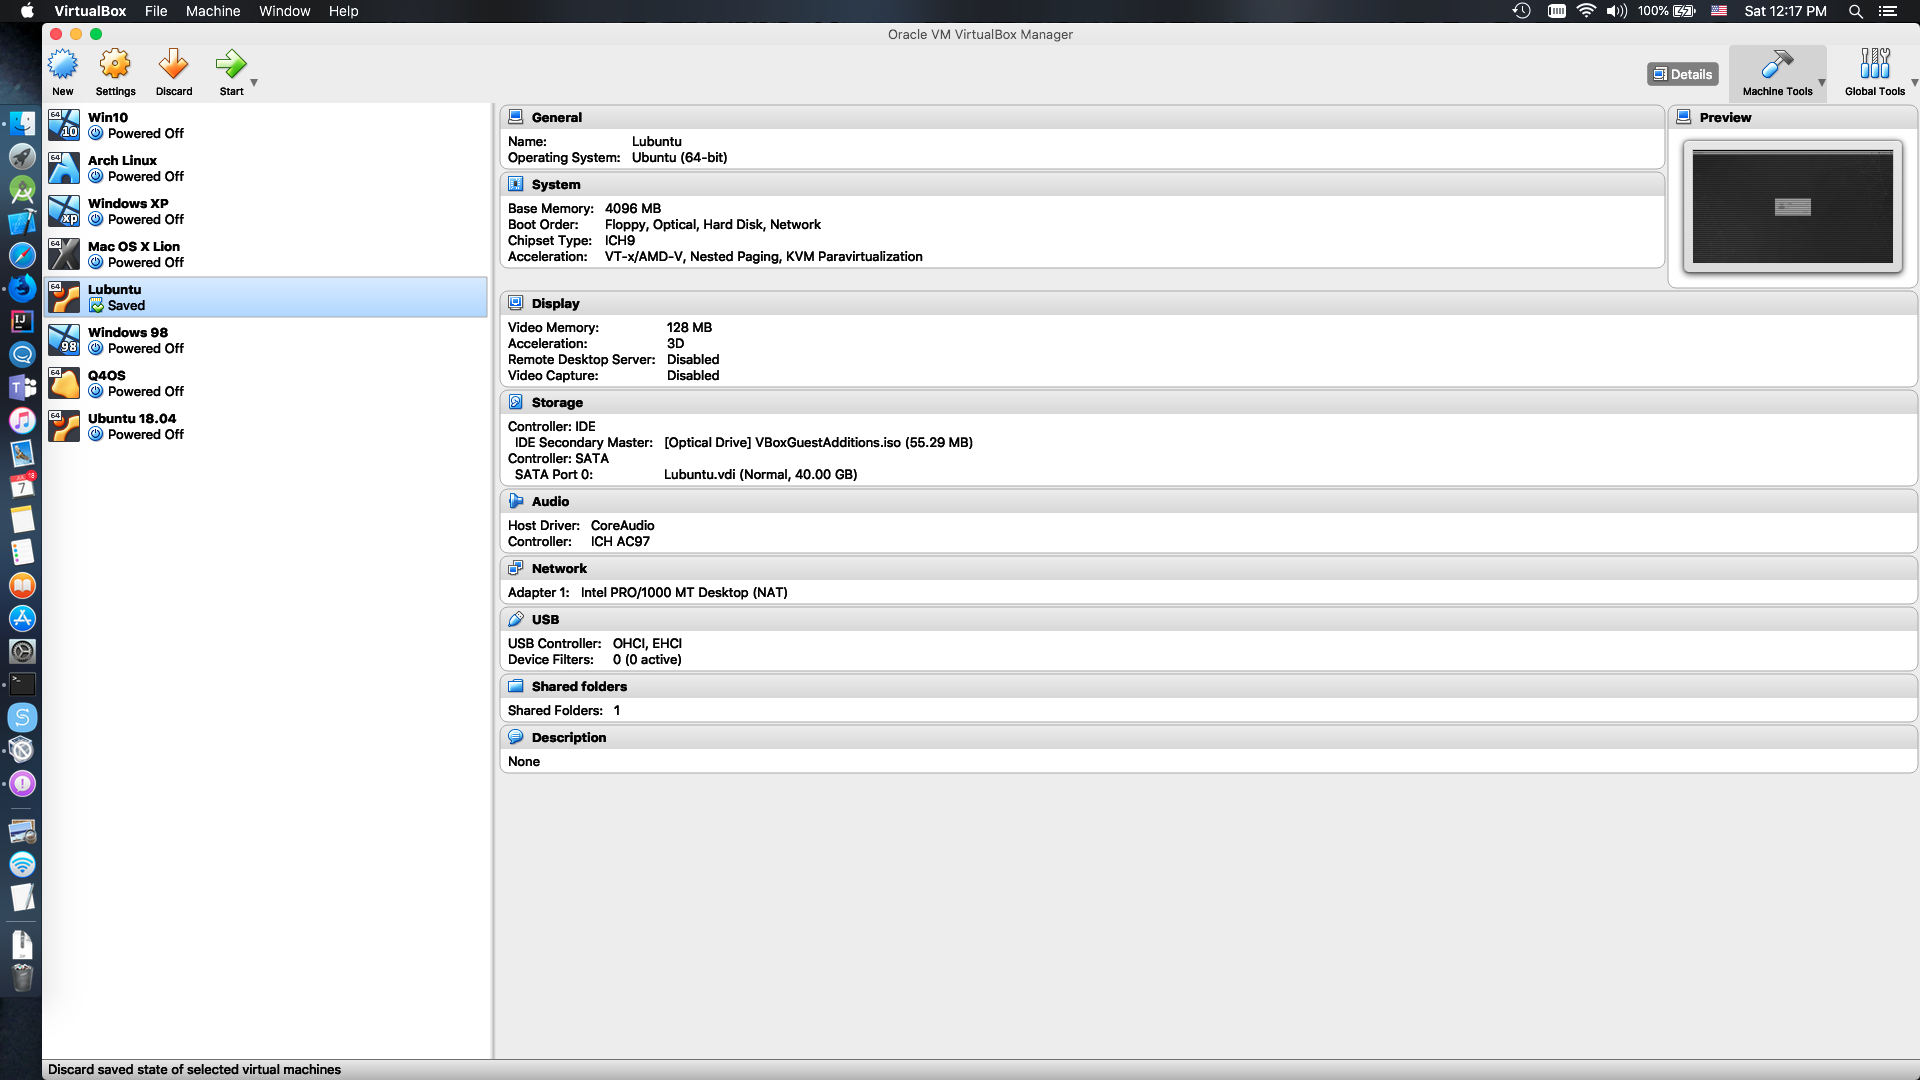Click the Preview section monitor icon
Screen dimensions: 1920x1080
point(1684,117)
